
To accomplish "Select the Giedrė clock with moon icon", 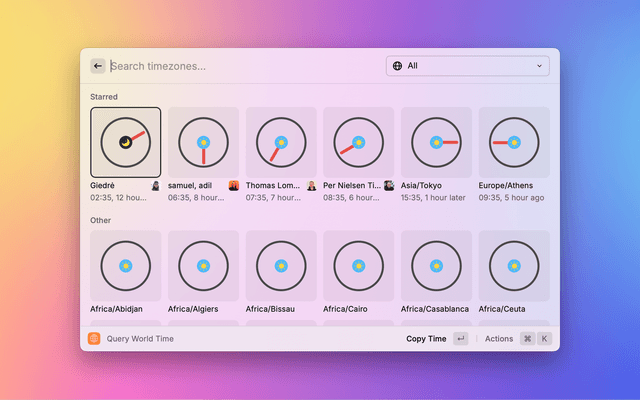I will pyautogui.click(x=125, y=142).
